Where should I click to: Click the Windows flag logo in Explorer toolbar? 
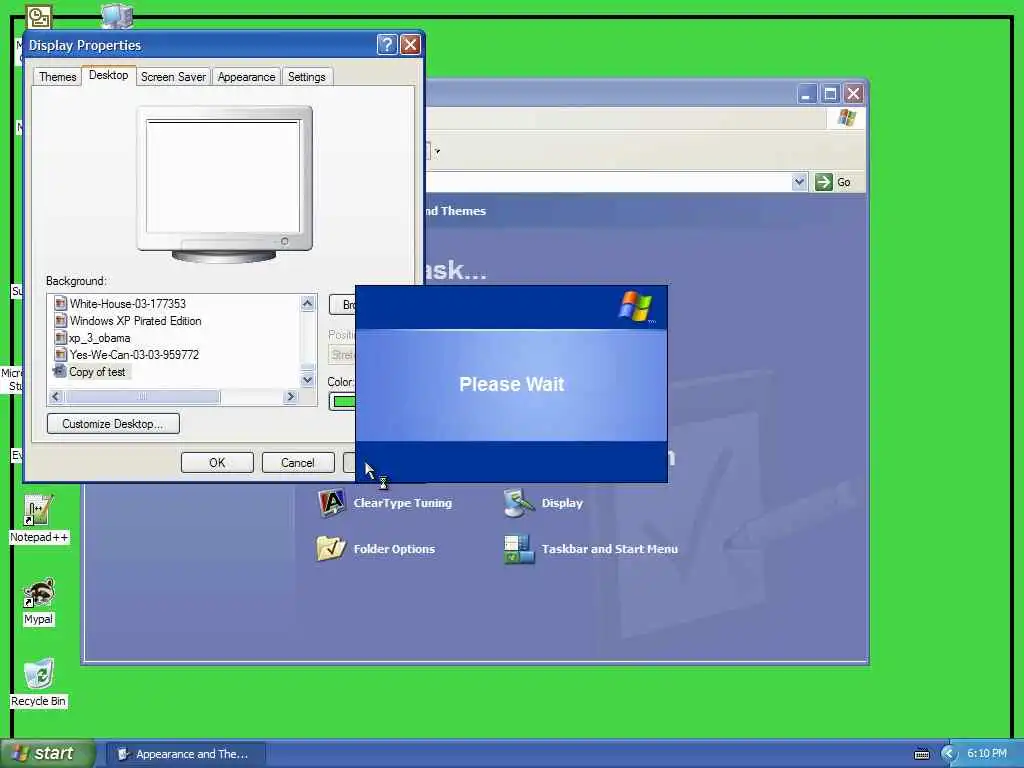tap(846, 118)
